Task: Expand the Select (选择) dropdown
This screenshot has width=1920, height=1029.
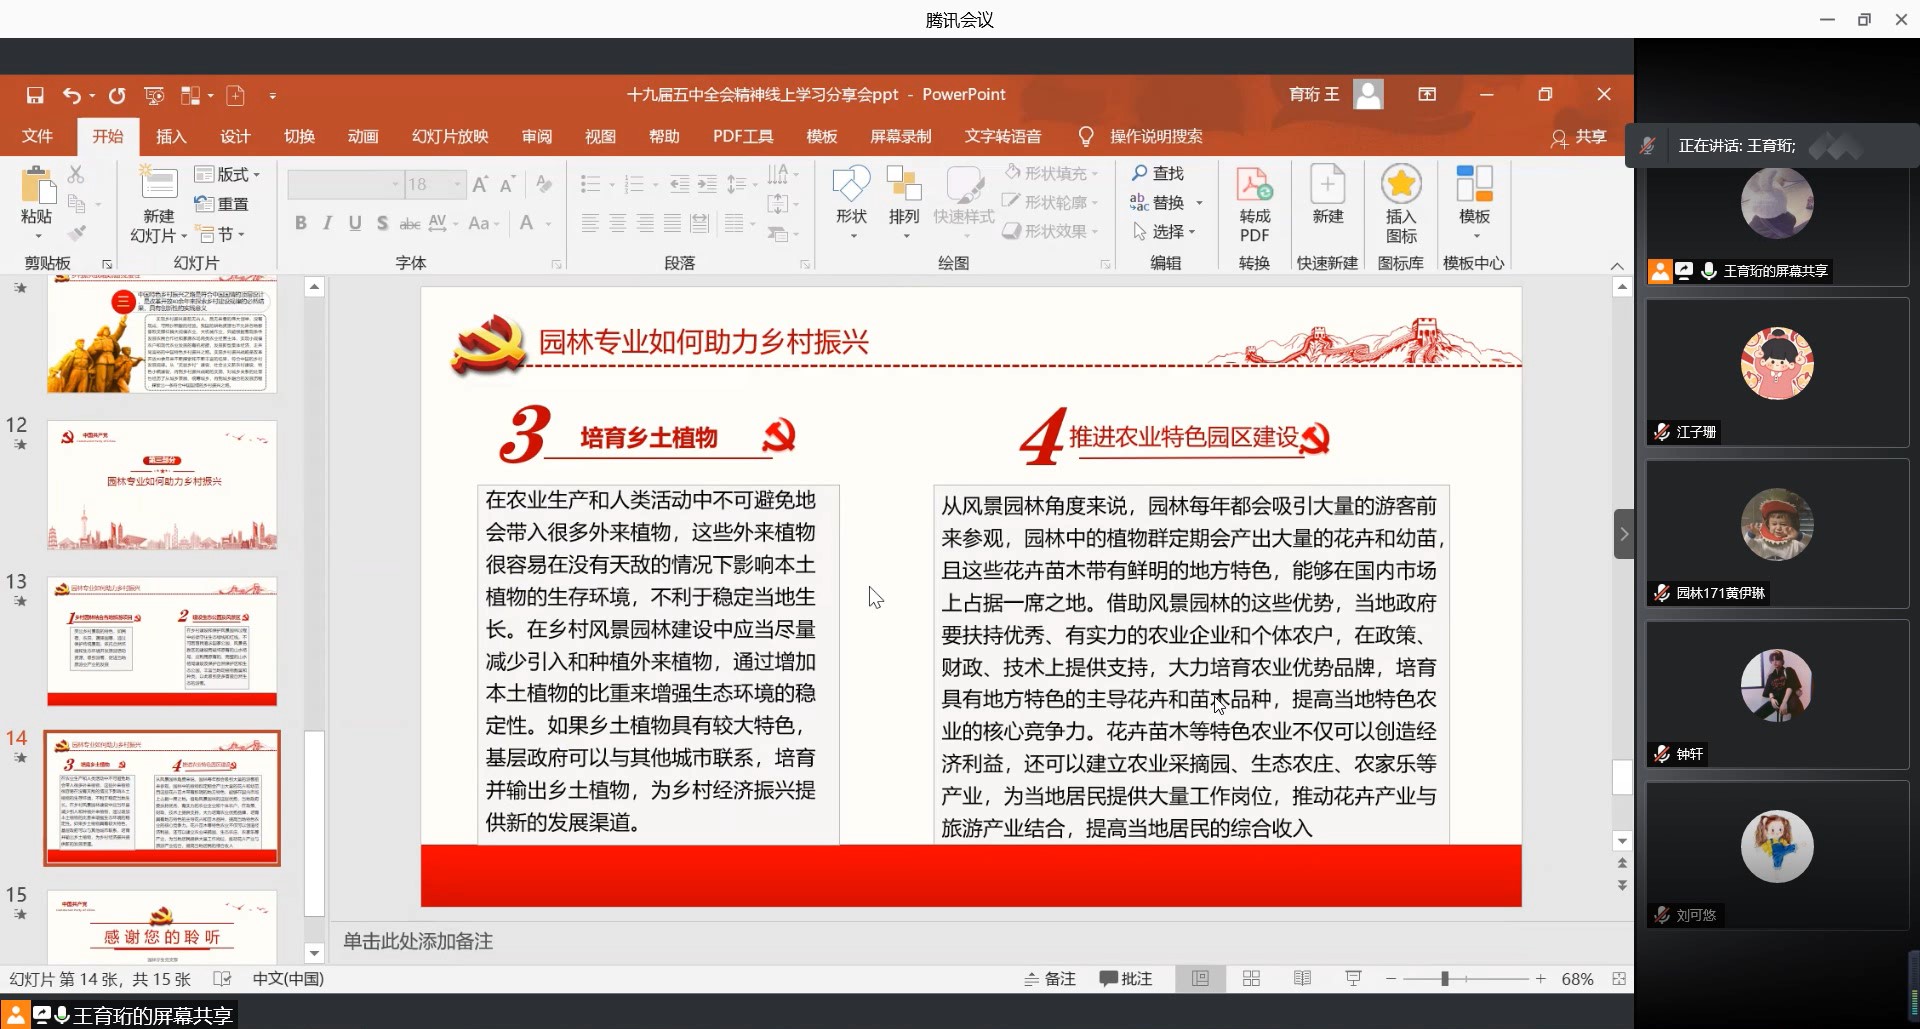Action: (x=1166, y=232)
